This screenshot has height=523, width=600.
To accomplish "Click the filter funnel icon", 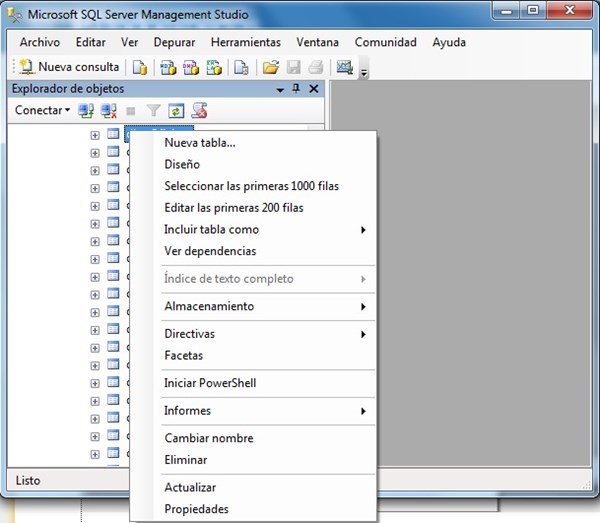I will point(153,110).
